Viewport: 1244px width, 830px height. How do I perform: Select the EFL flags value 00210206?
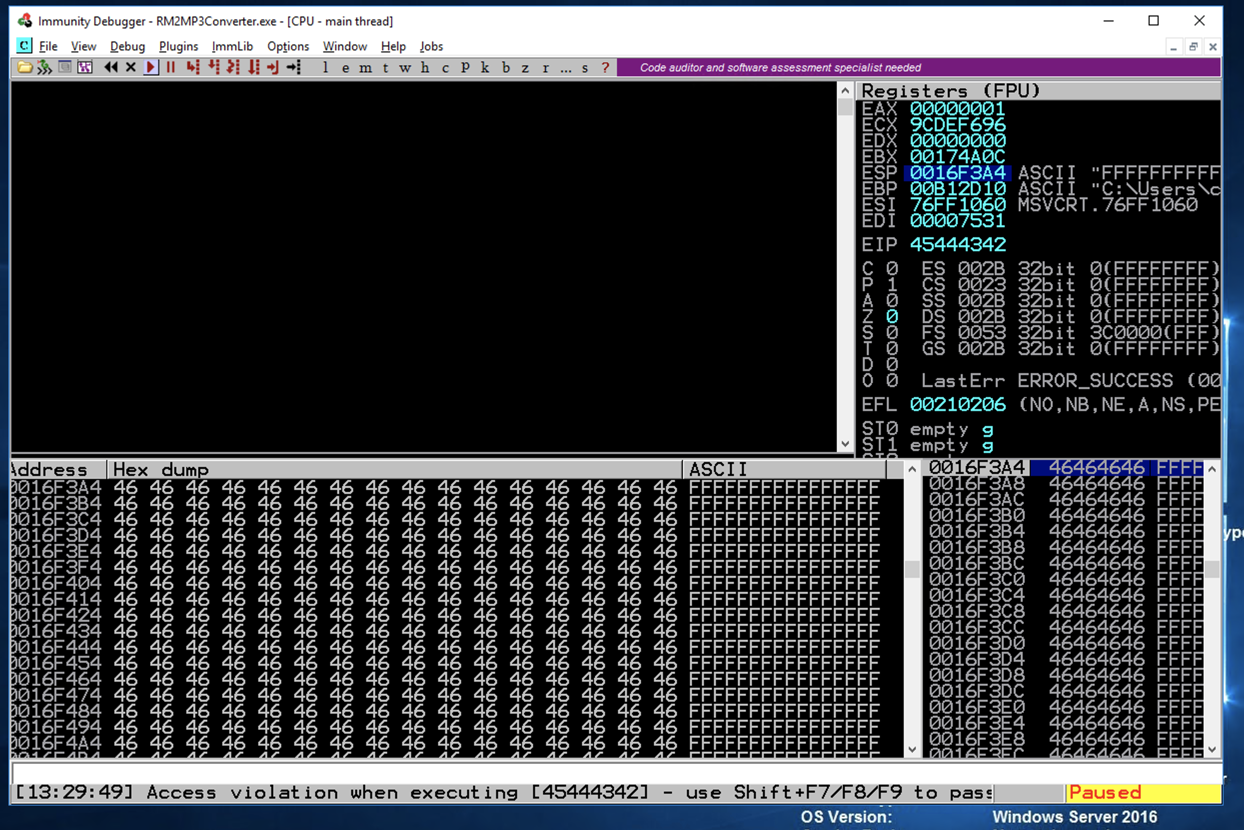(x=958, y=404)
